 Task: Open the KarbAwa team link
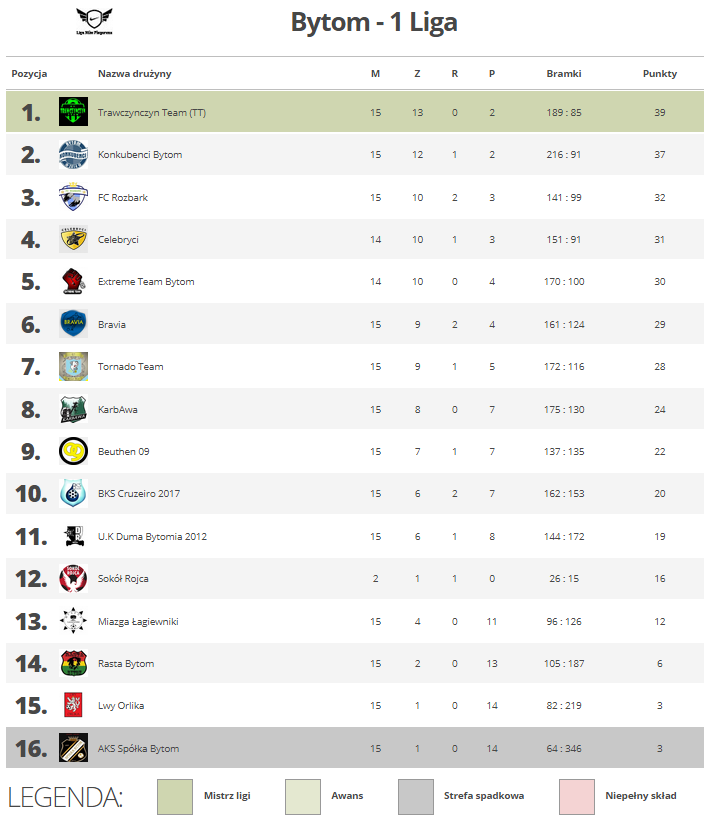click(118, 409)
